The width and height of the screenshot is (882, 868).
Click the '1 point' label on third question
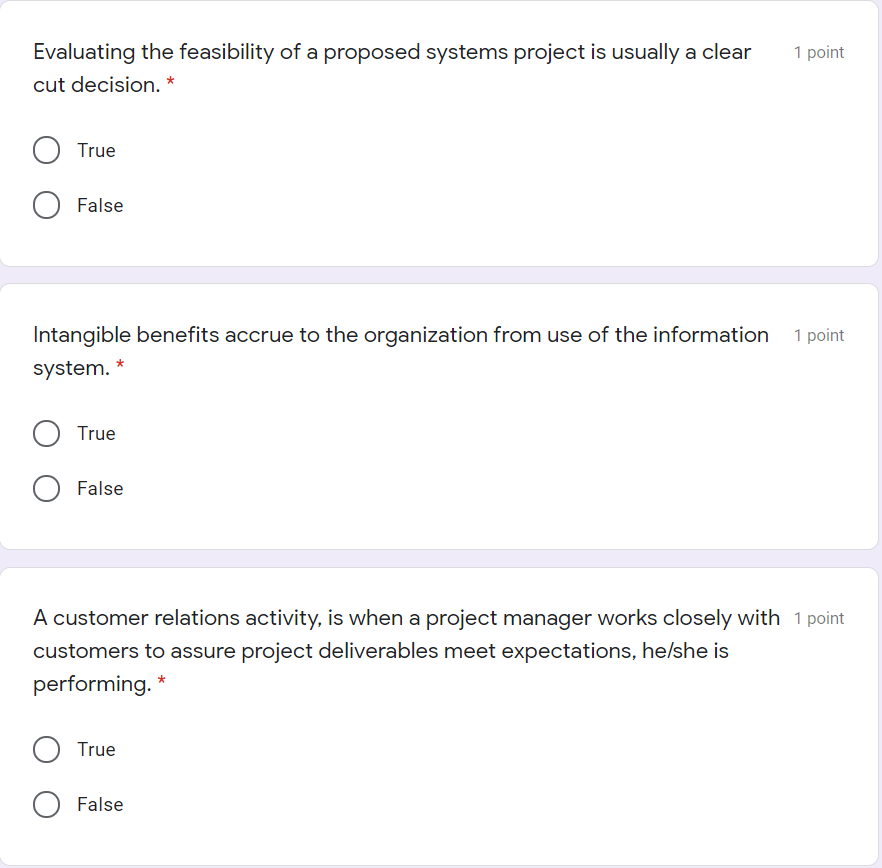point(818,618)
